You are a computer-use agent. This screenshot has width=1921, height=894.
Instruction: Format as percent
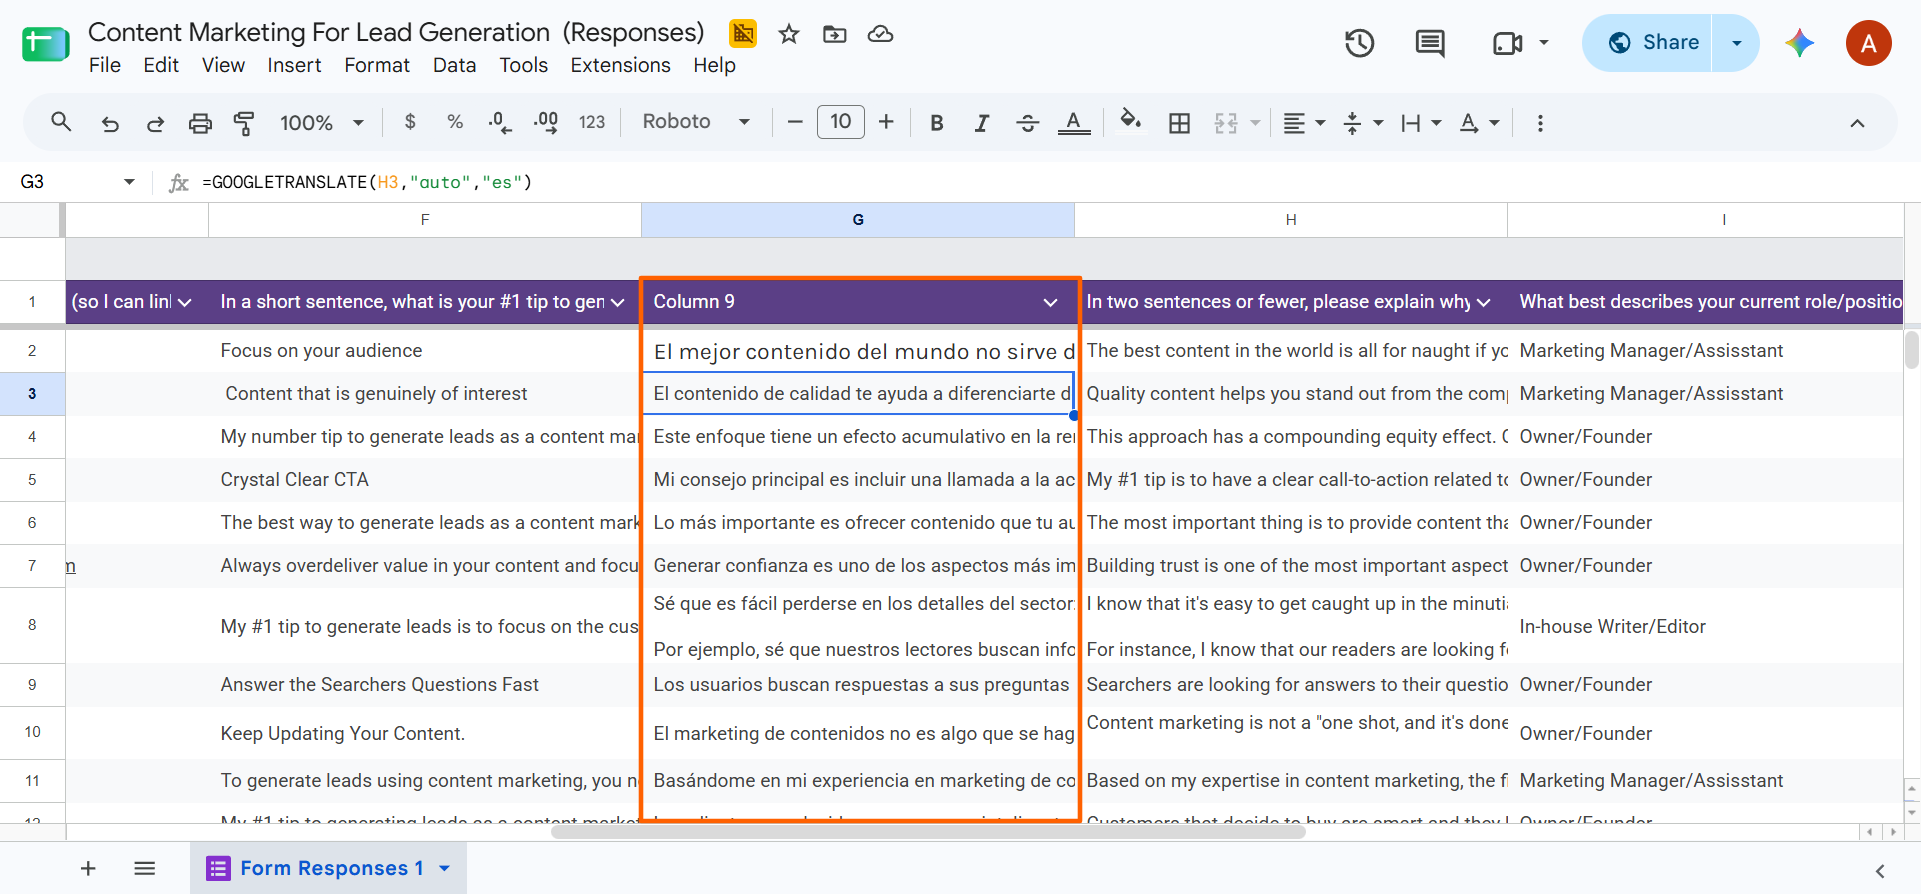[455, 122]
